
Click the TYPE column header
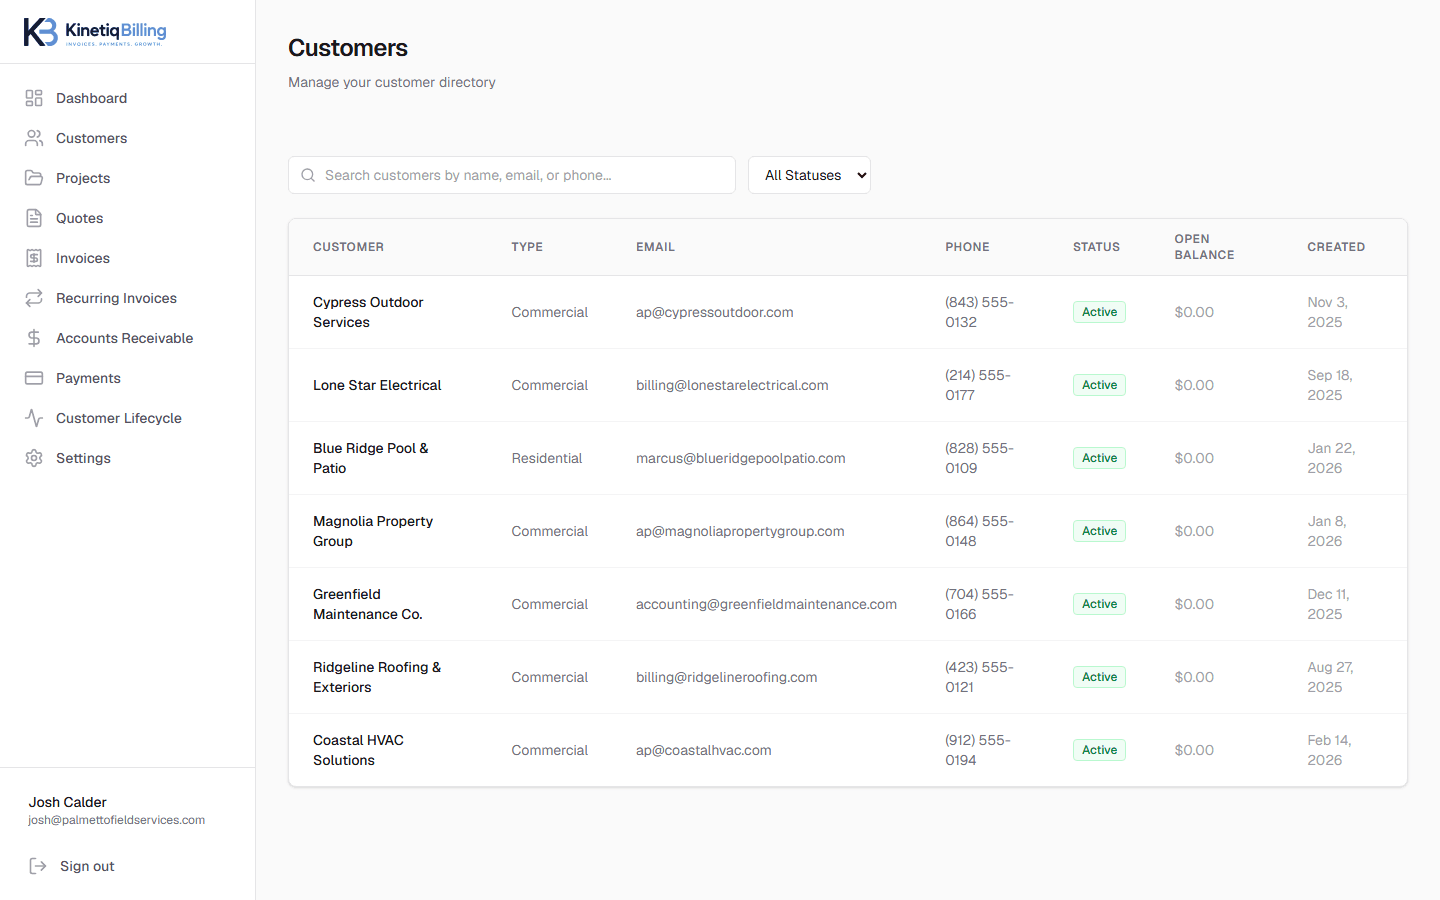pos(527,247)
